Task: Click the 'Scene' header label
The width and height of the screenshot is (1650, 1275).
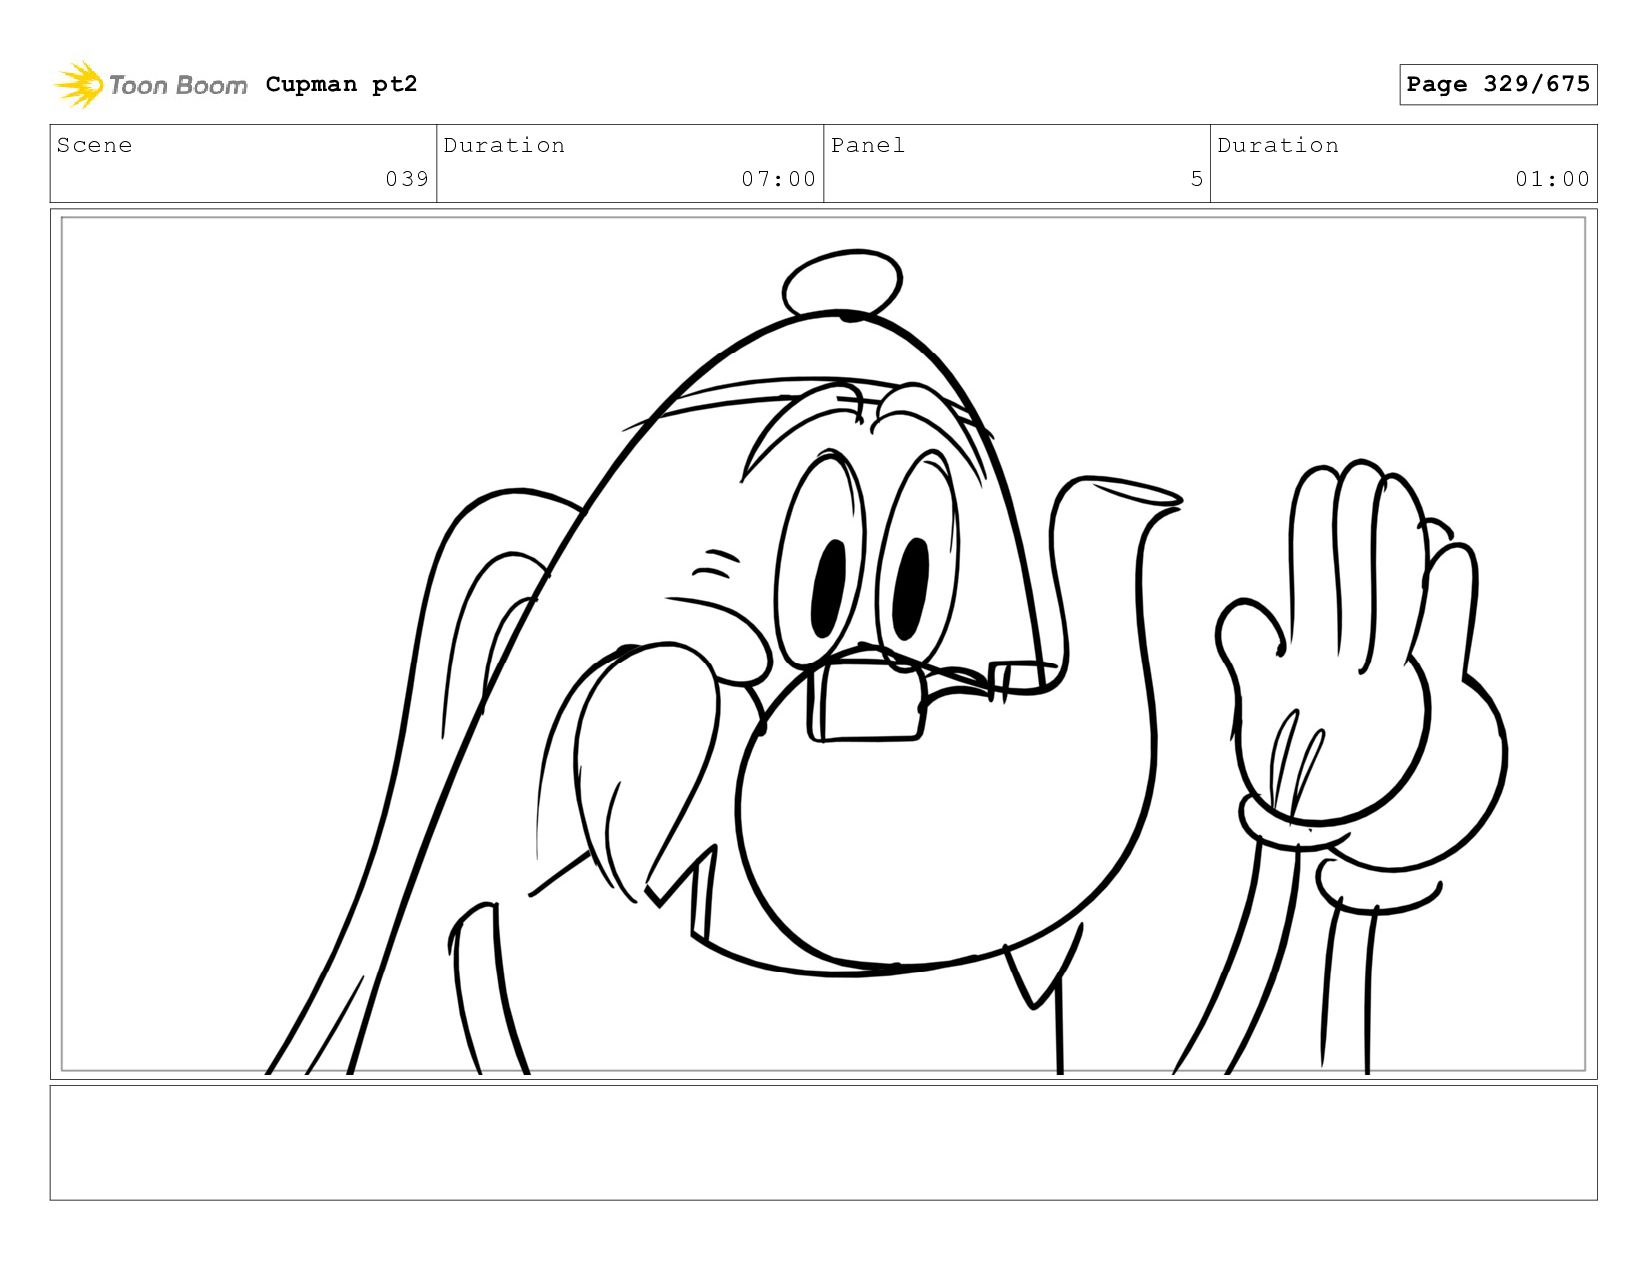Action: [94, 145]
